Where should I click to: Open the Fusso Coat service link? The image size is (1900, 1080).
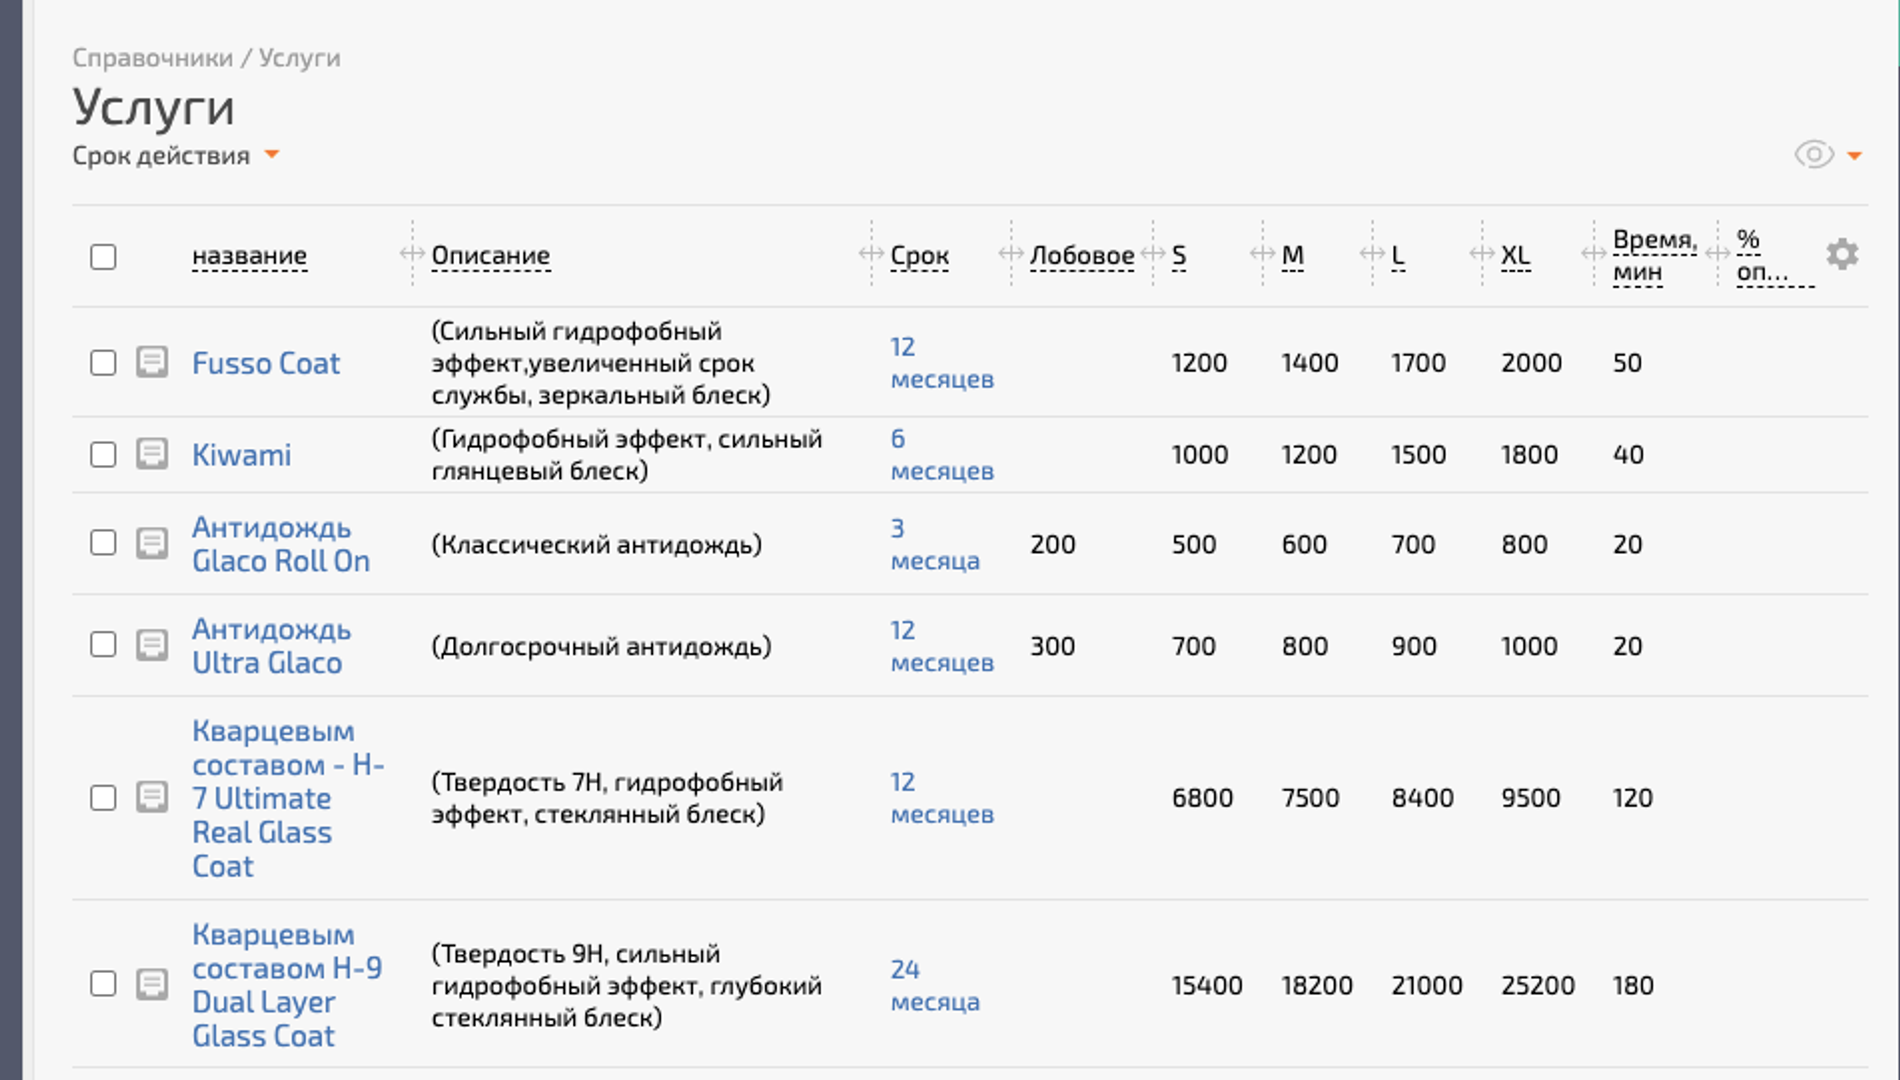(x=266, y=363)
